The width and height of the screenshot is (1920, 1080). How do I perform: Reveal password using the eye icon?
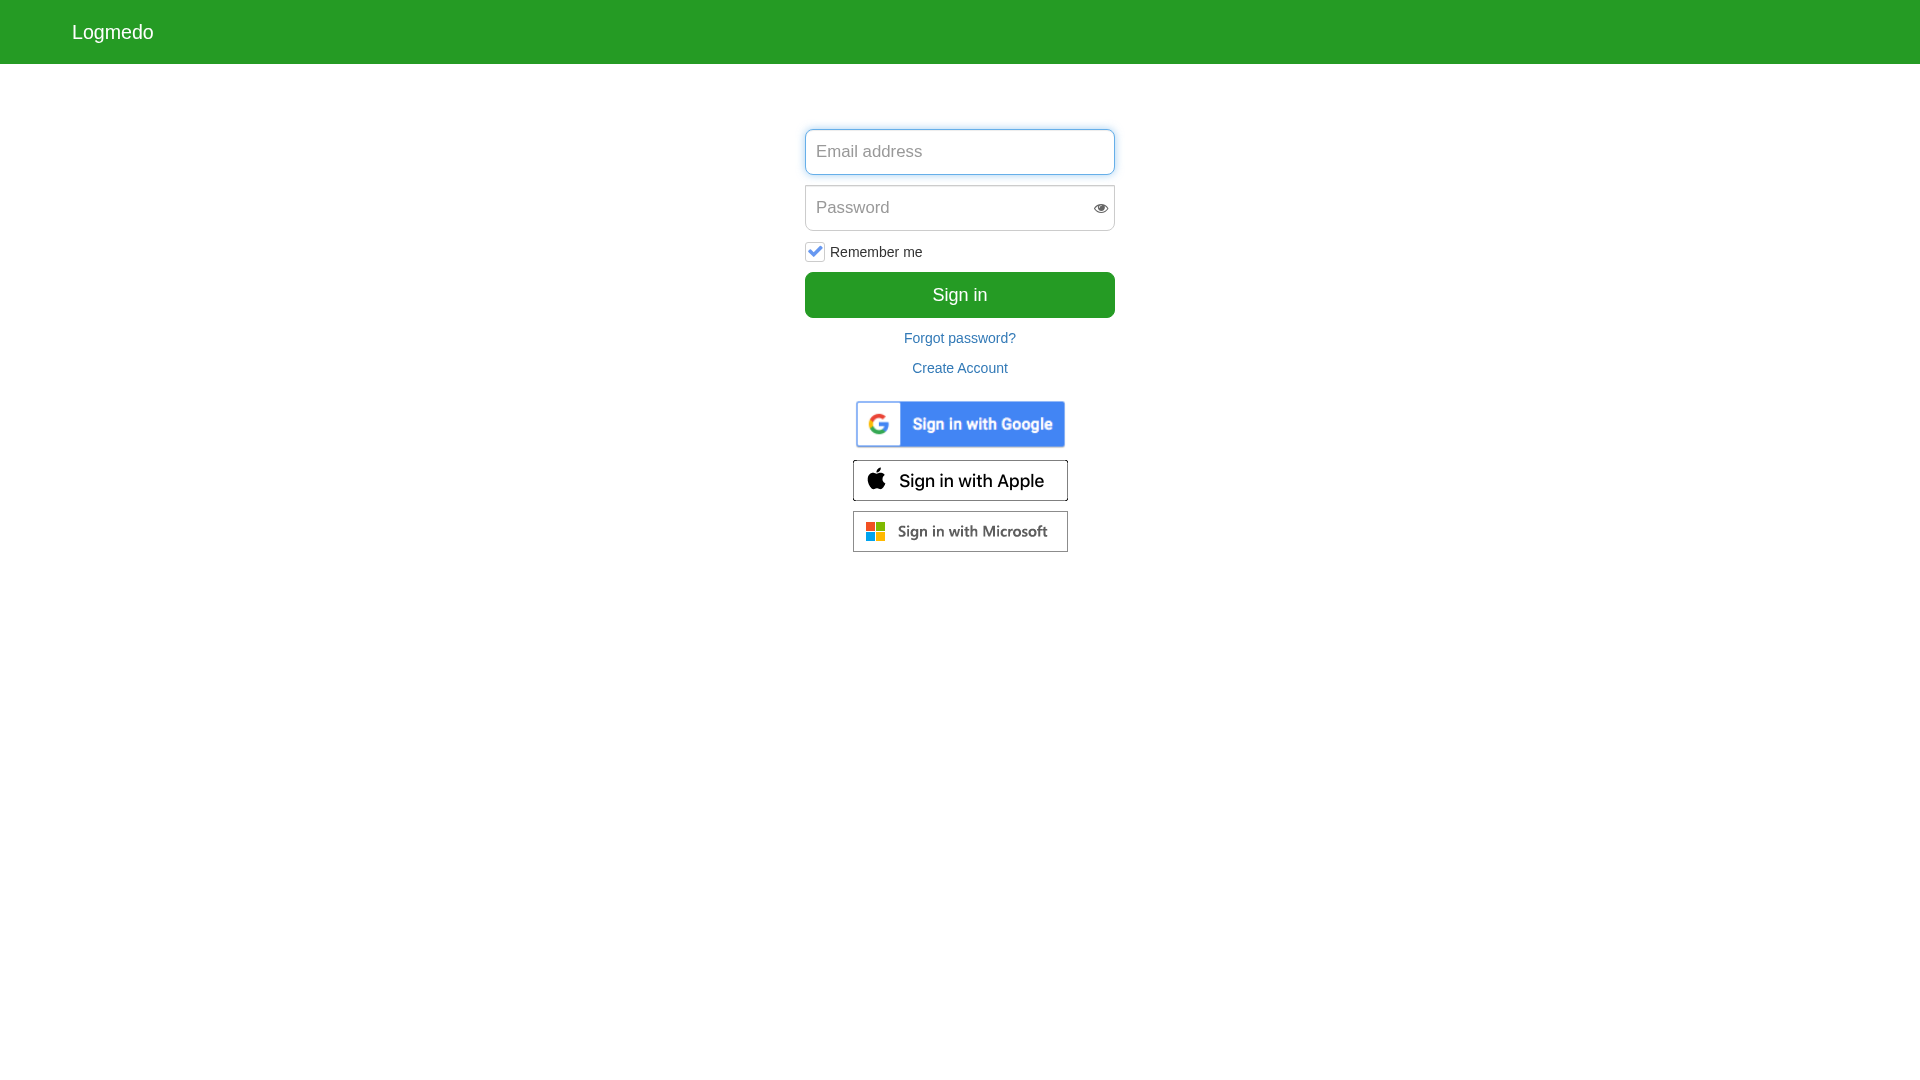(1100, 208)
